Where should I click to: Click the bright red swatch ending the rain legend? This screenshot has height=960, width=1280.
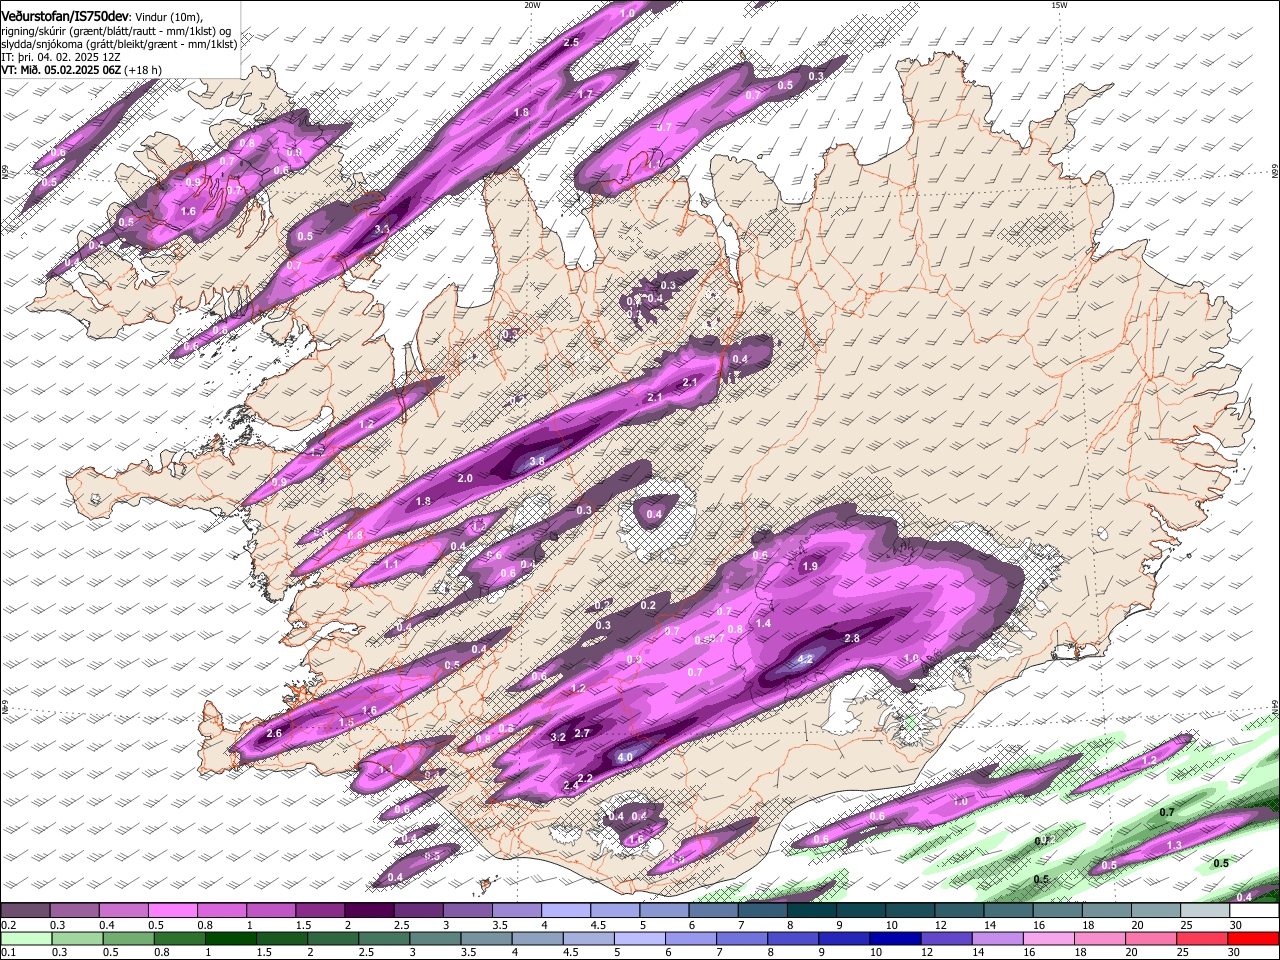pyautogui.click(x=1254, y=939)
